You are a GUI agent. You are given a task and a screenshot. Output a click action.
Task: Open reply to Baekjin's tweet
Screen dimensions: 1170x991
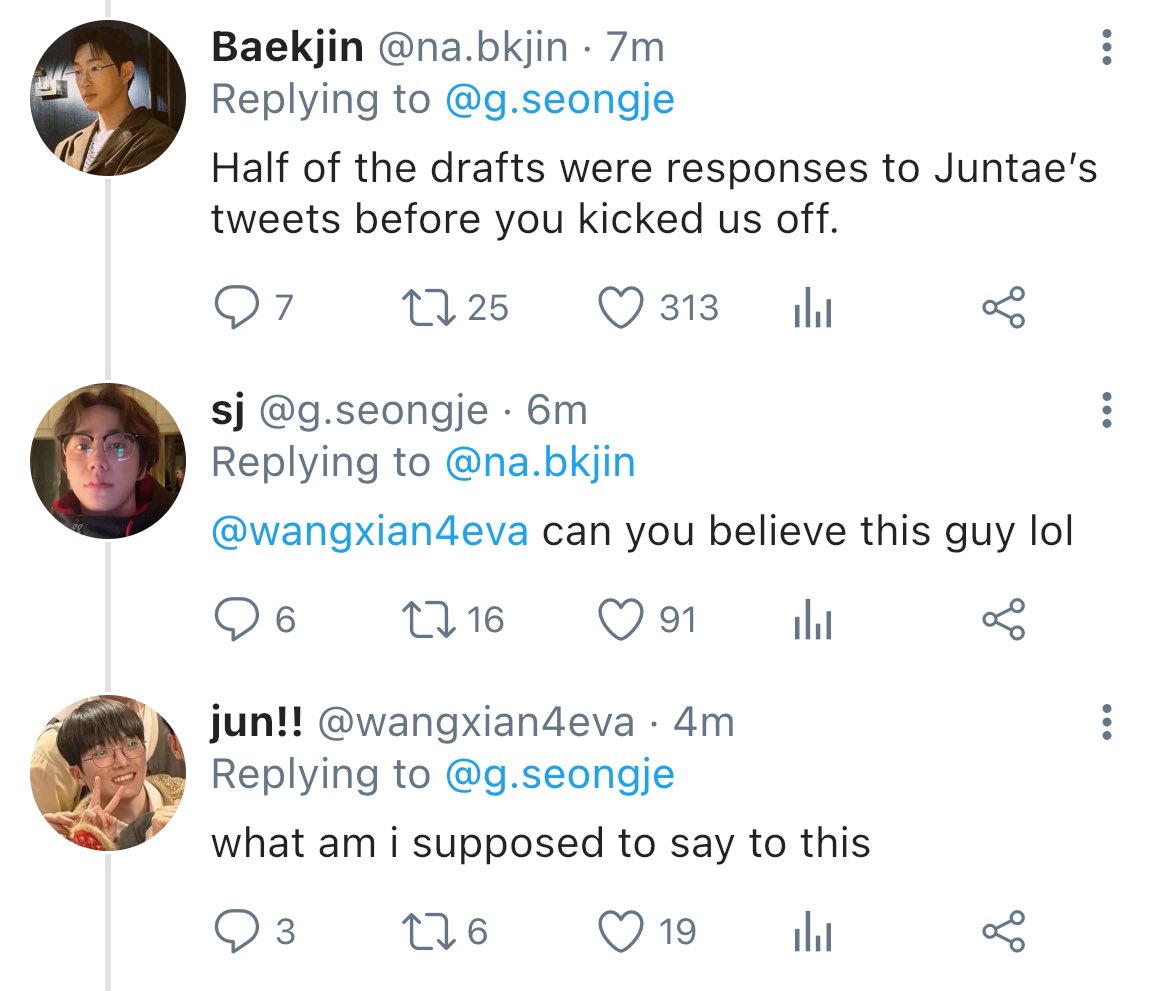(x=237, y=307)
